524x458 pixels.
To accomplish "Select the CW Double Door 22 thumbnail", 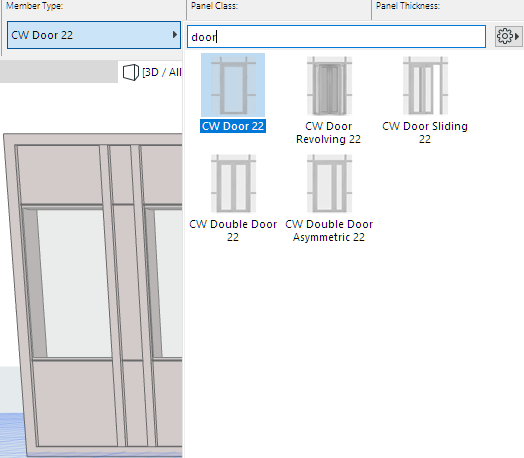I will coord(233,183).
